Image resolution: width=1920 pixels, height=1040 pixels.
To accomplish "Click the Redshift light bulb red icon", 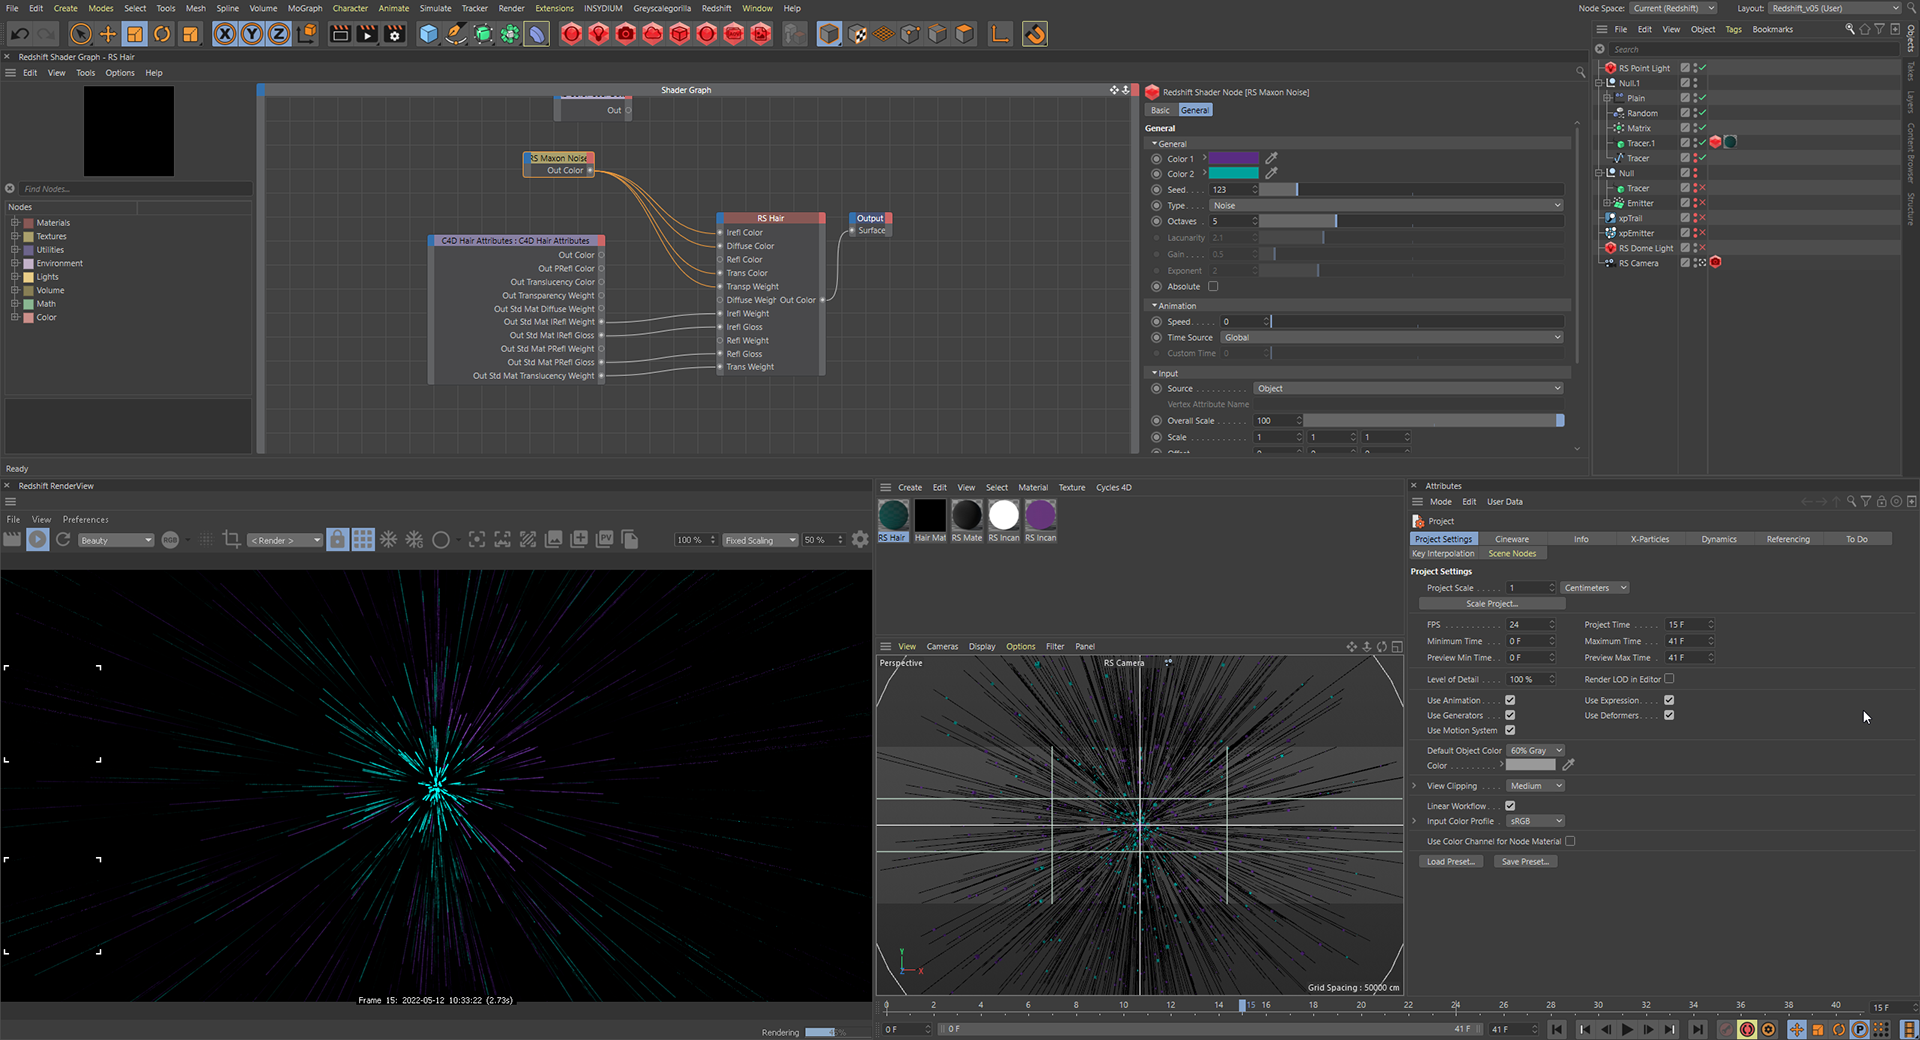I will (x=599, y=34).
